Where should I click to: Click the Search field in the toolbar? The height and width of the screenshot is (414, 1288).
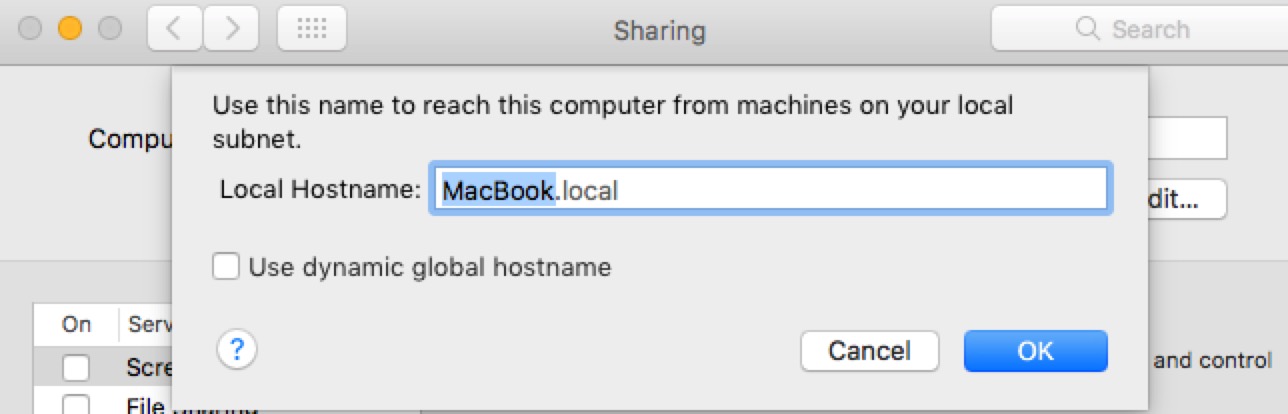1139,29
